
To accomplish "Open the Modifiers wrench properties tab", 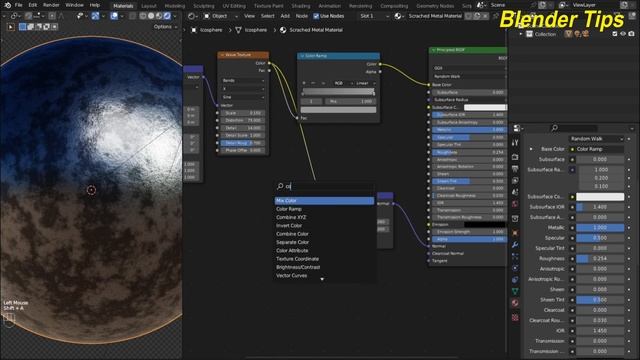I will pos(515,244).
